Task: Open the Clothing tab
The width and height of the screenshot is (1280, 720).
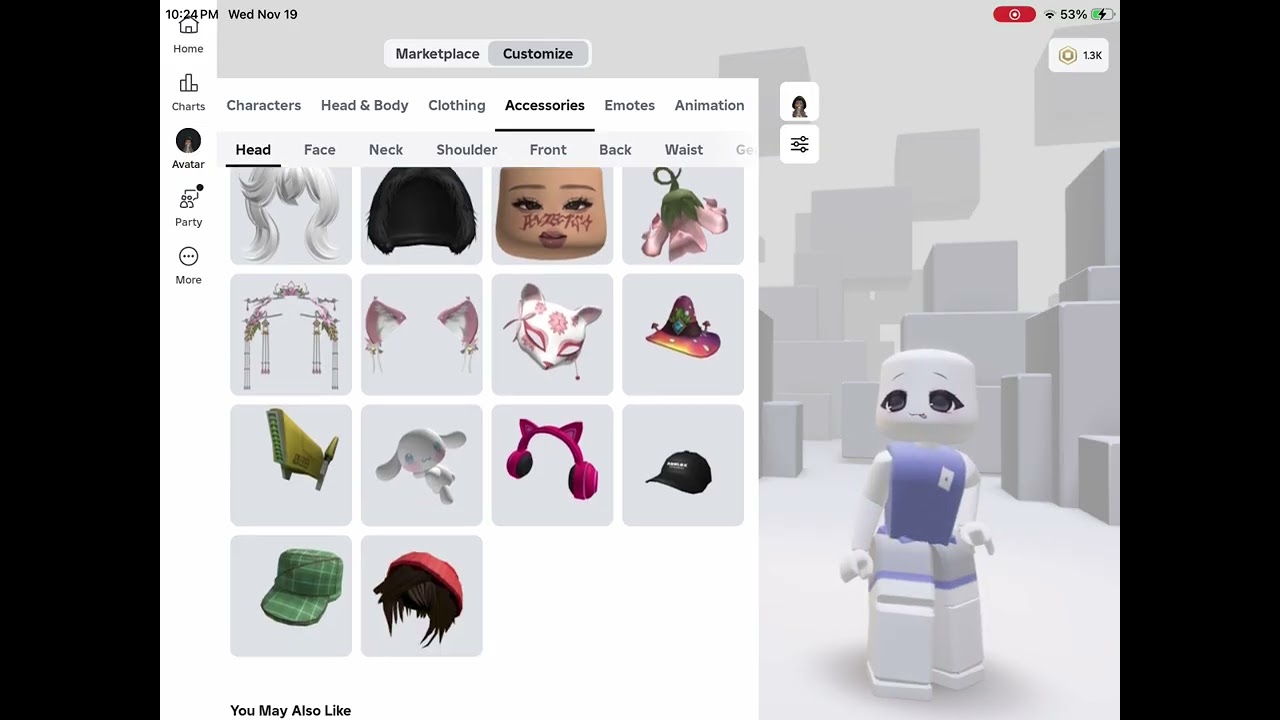Action: click(456, 105)
